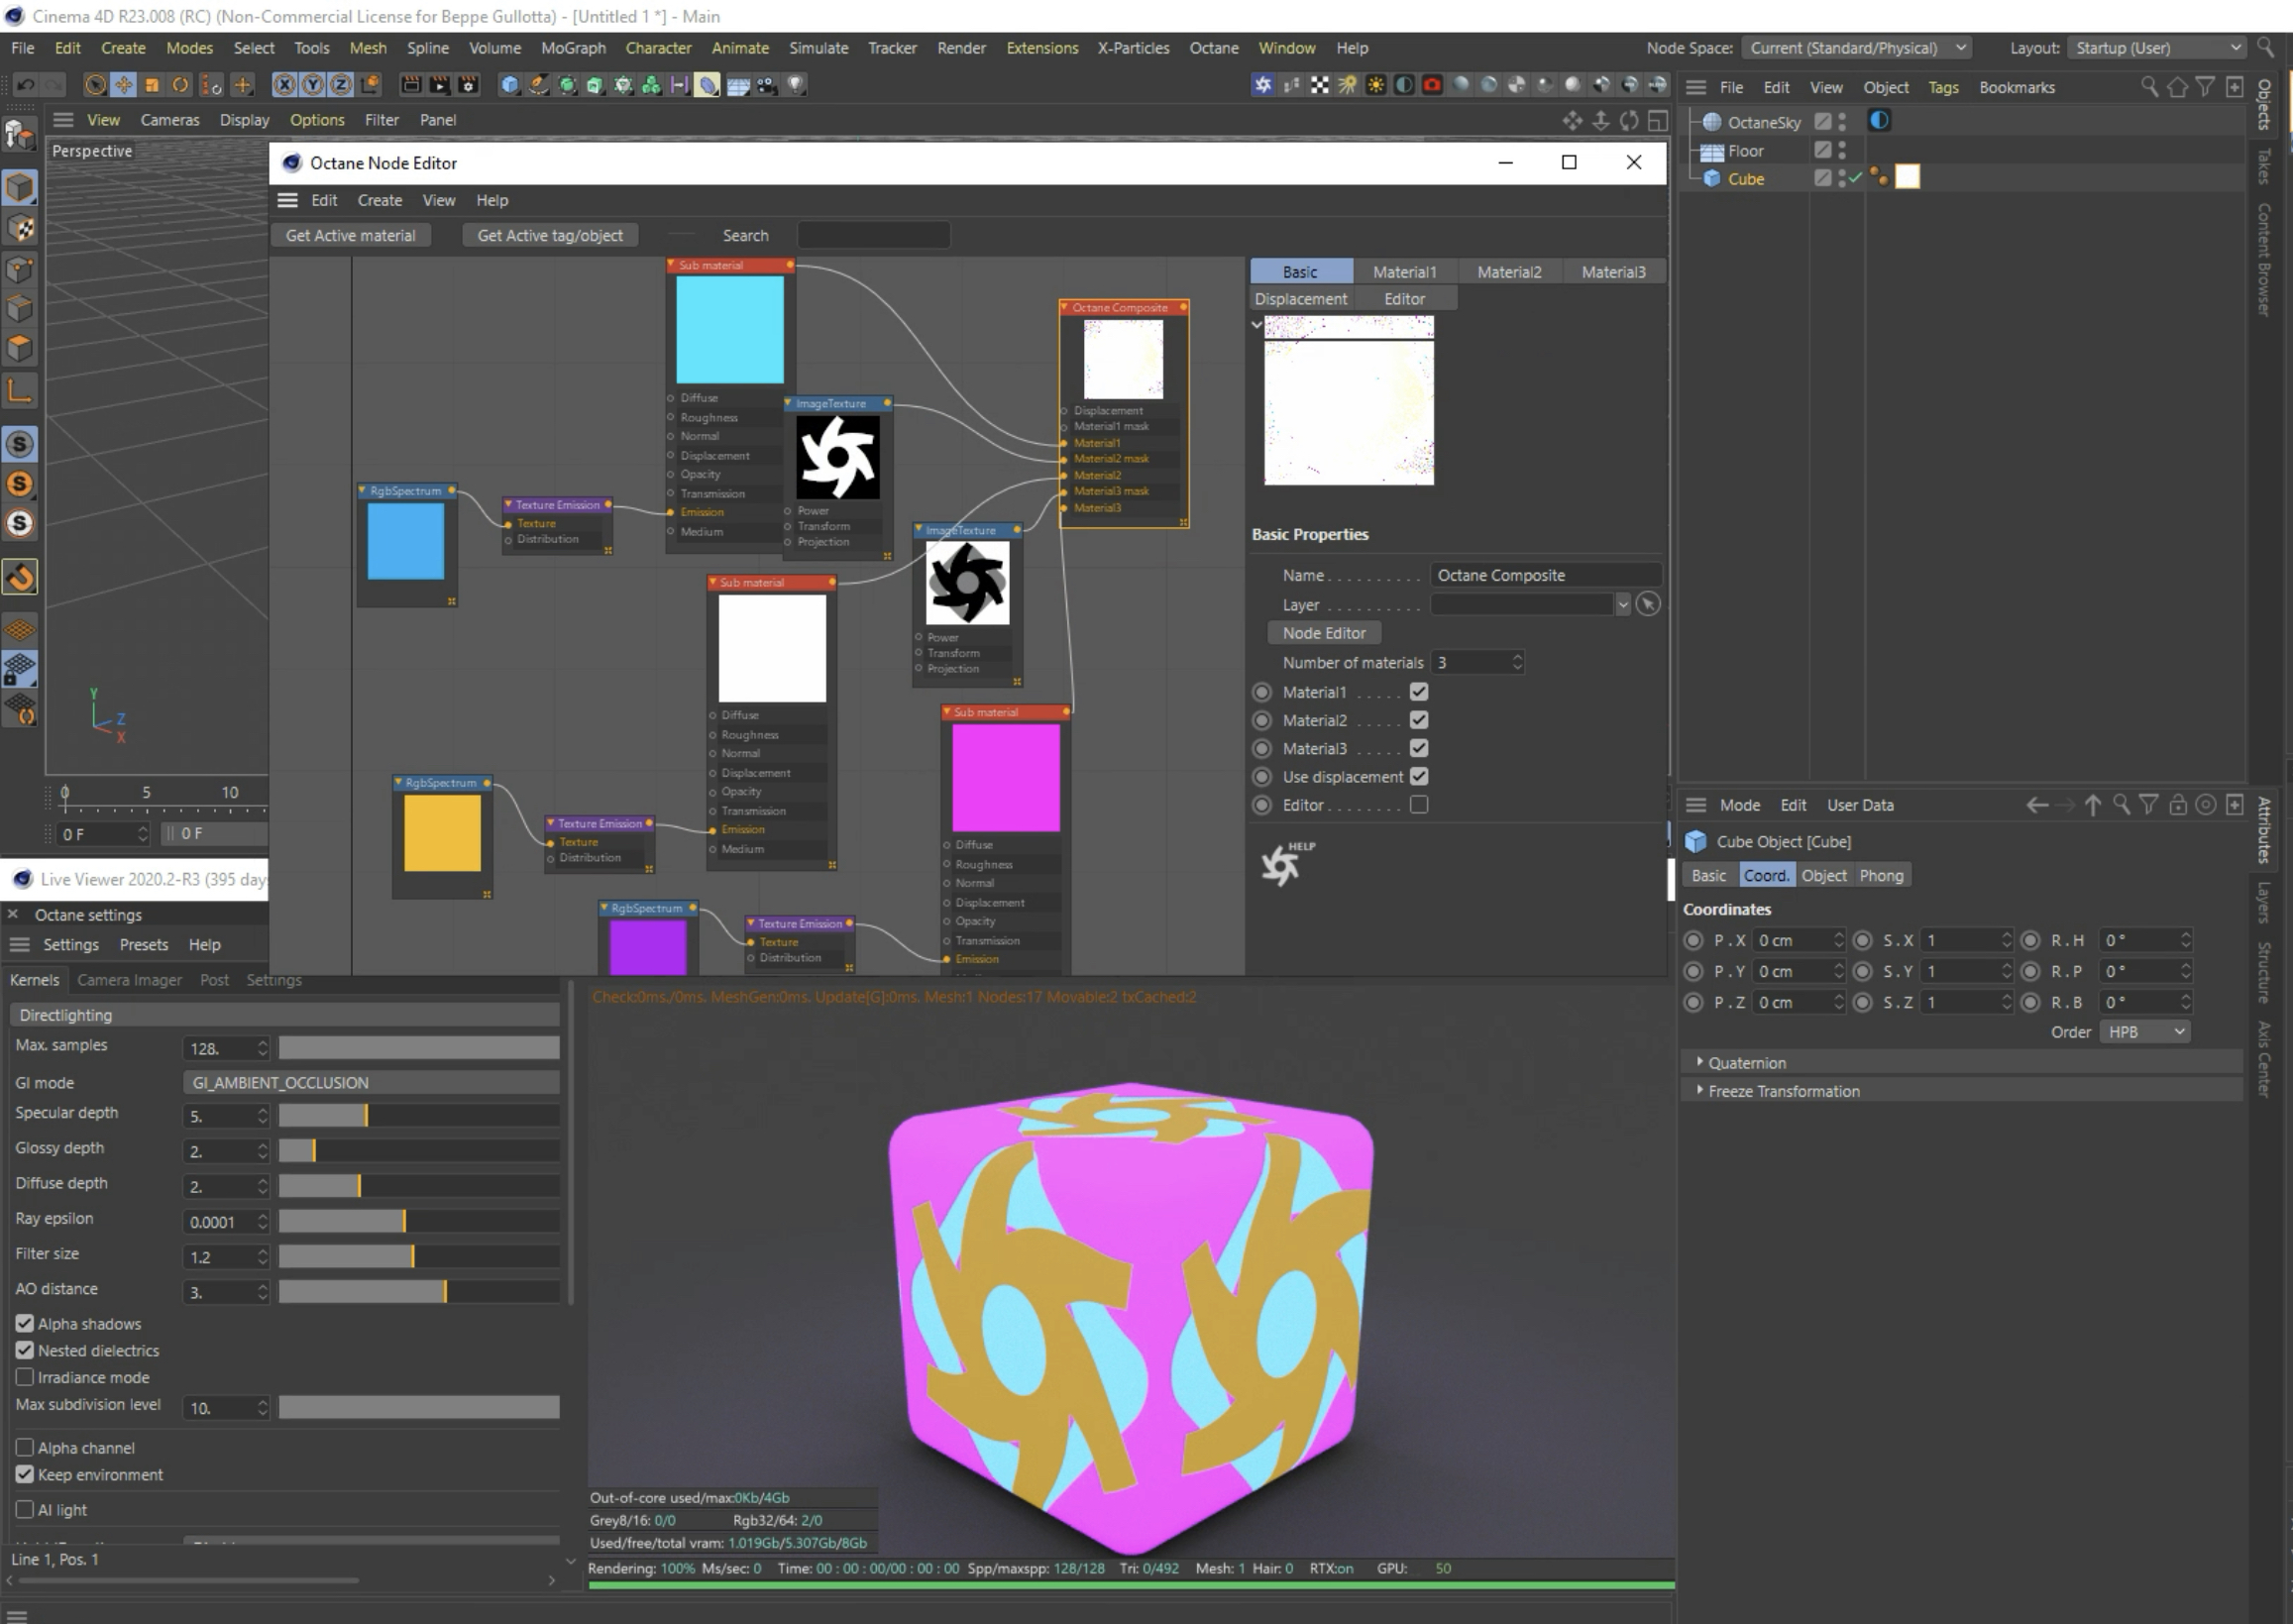
Task: Select the Floor object in Objects list
Action: (1745, 151)
